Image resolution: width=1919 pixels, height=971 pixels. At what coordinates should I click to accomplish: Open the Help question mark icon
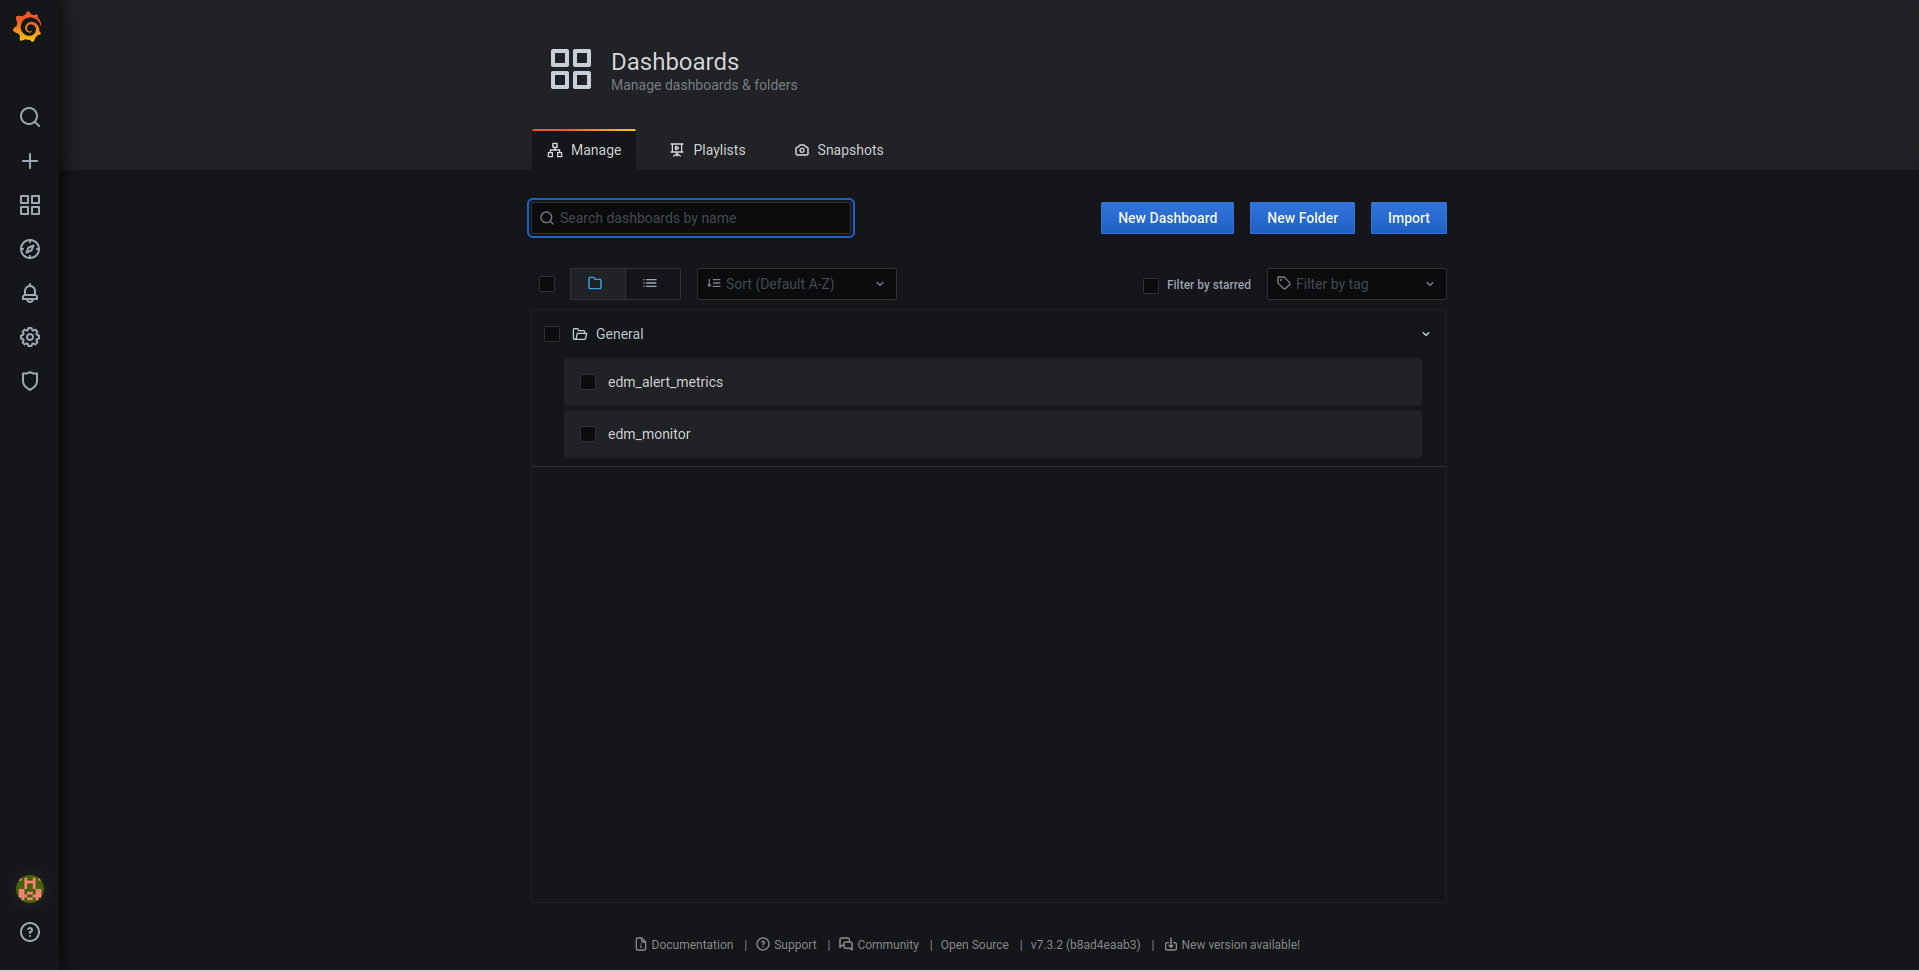point(30,932)
